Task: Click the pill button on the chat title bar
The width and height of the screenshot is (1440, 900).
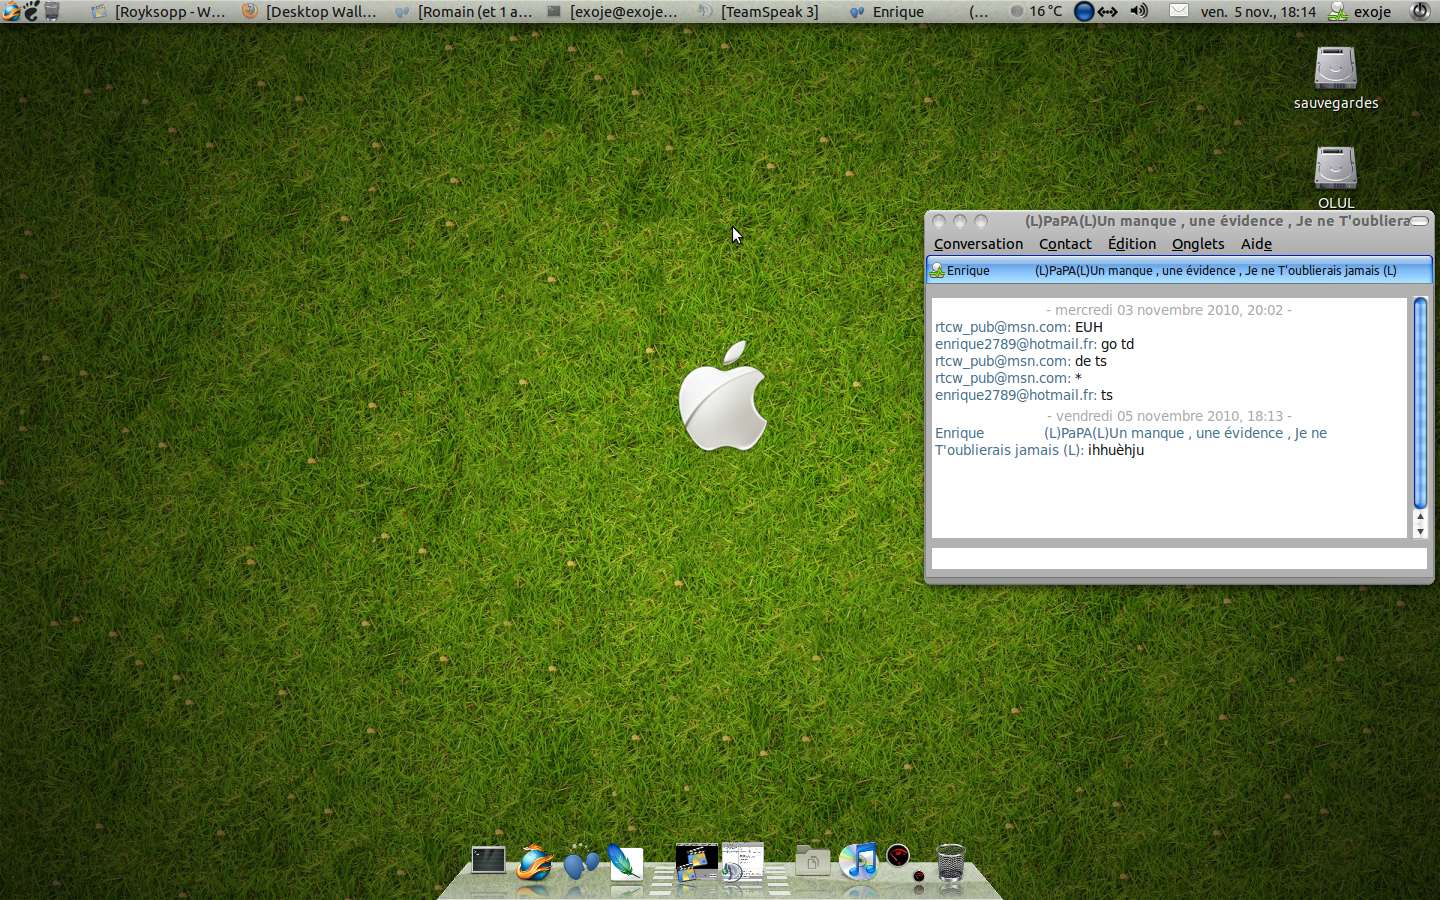Action: [x=1419, y=221]
